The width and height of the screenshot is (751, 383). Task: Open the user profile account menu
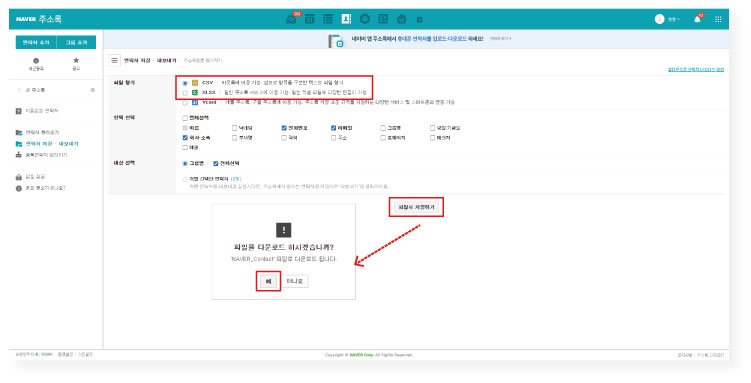(x=667, y=19)
